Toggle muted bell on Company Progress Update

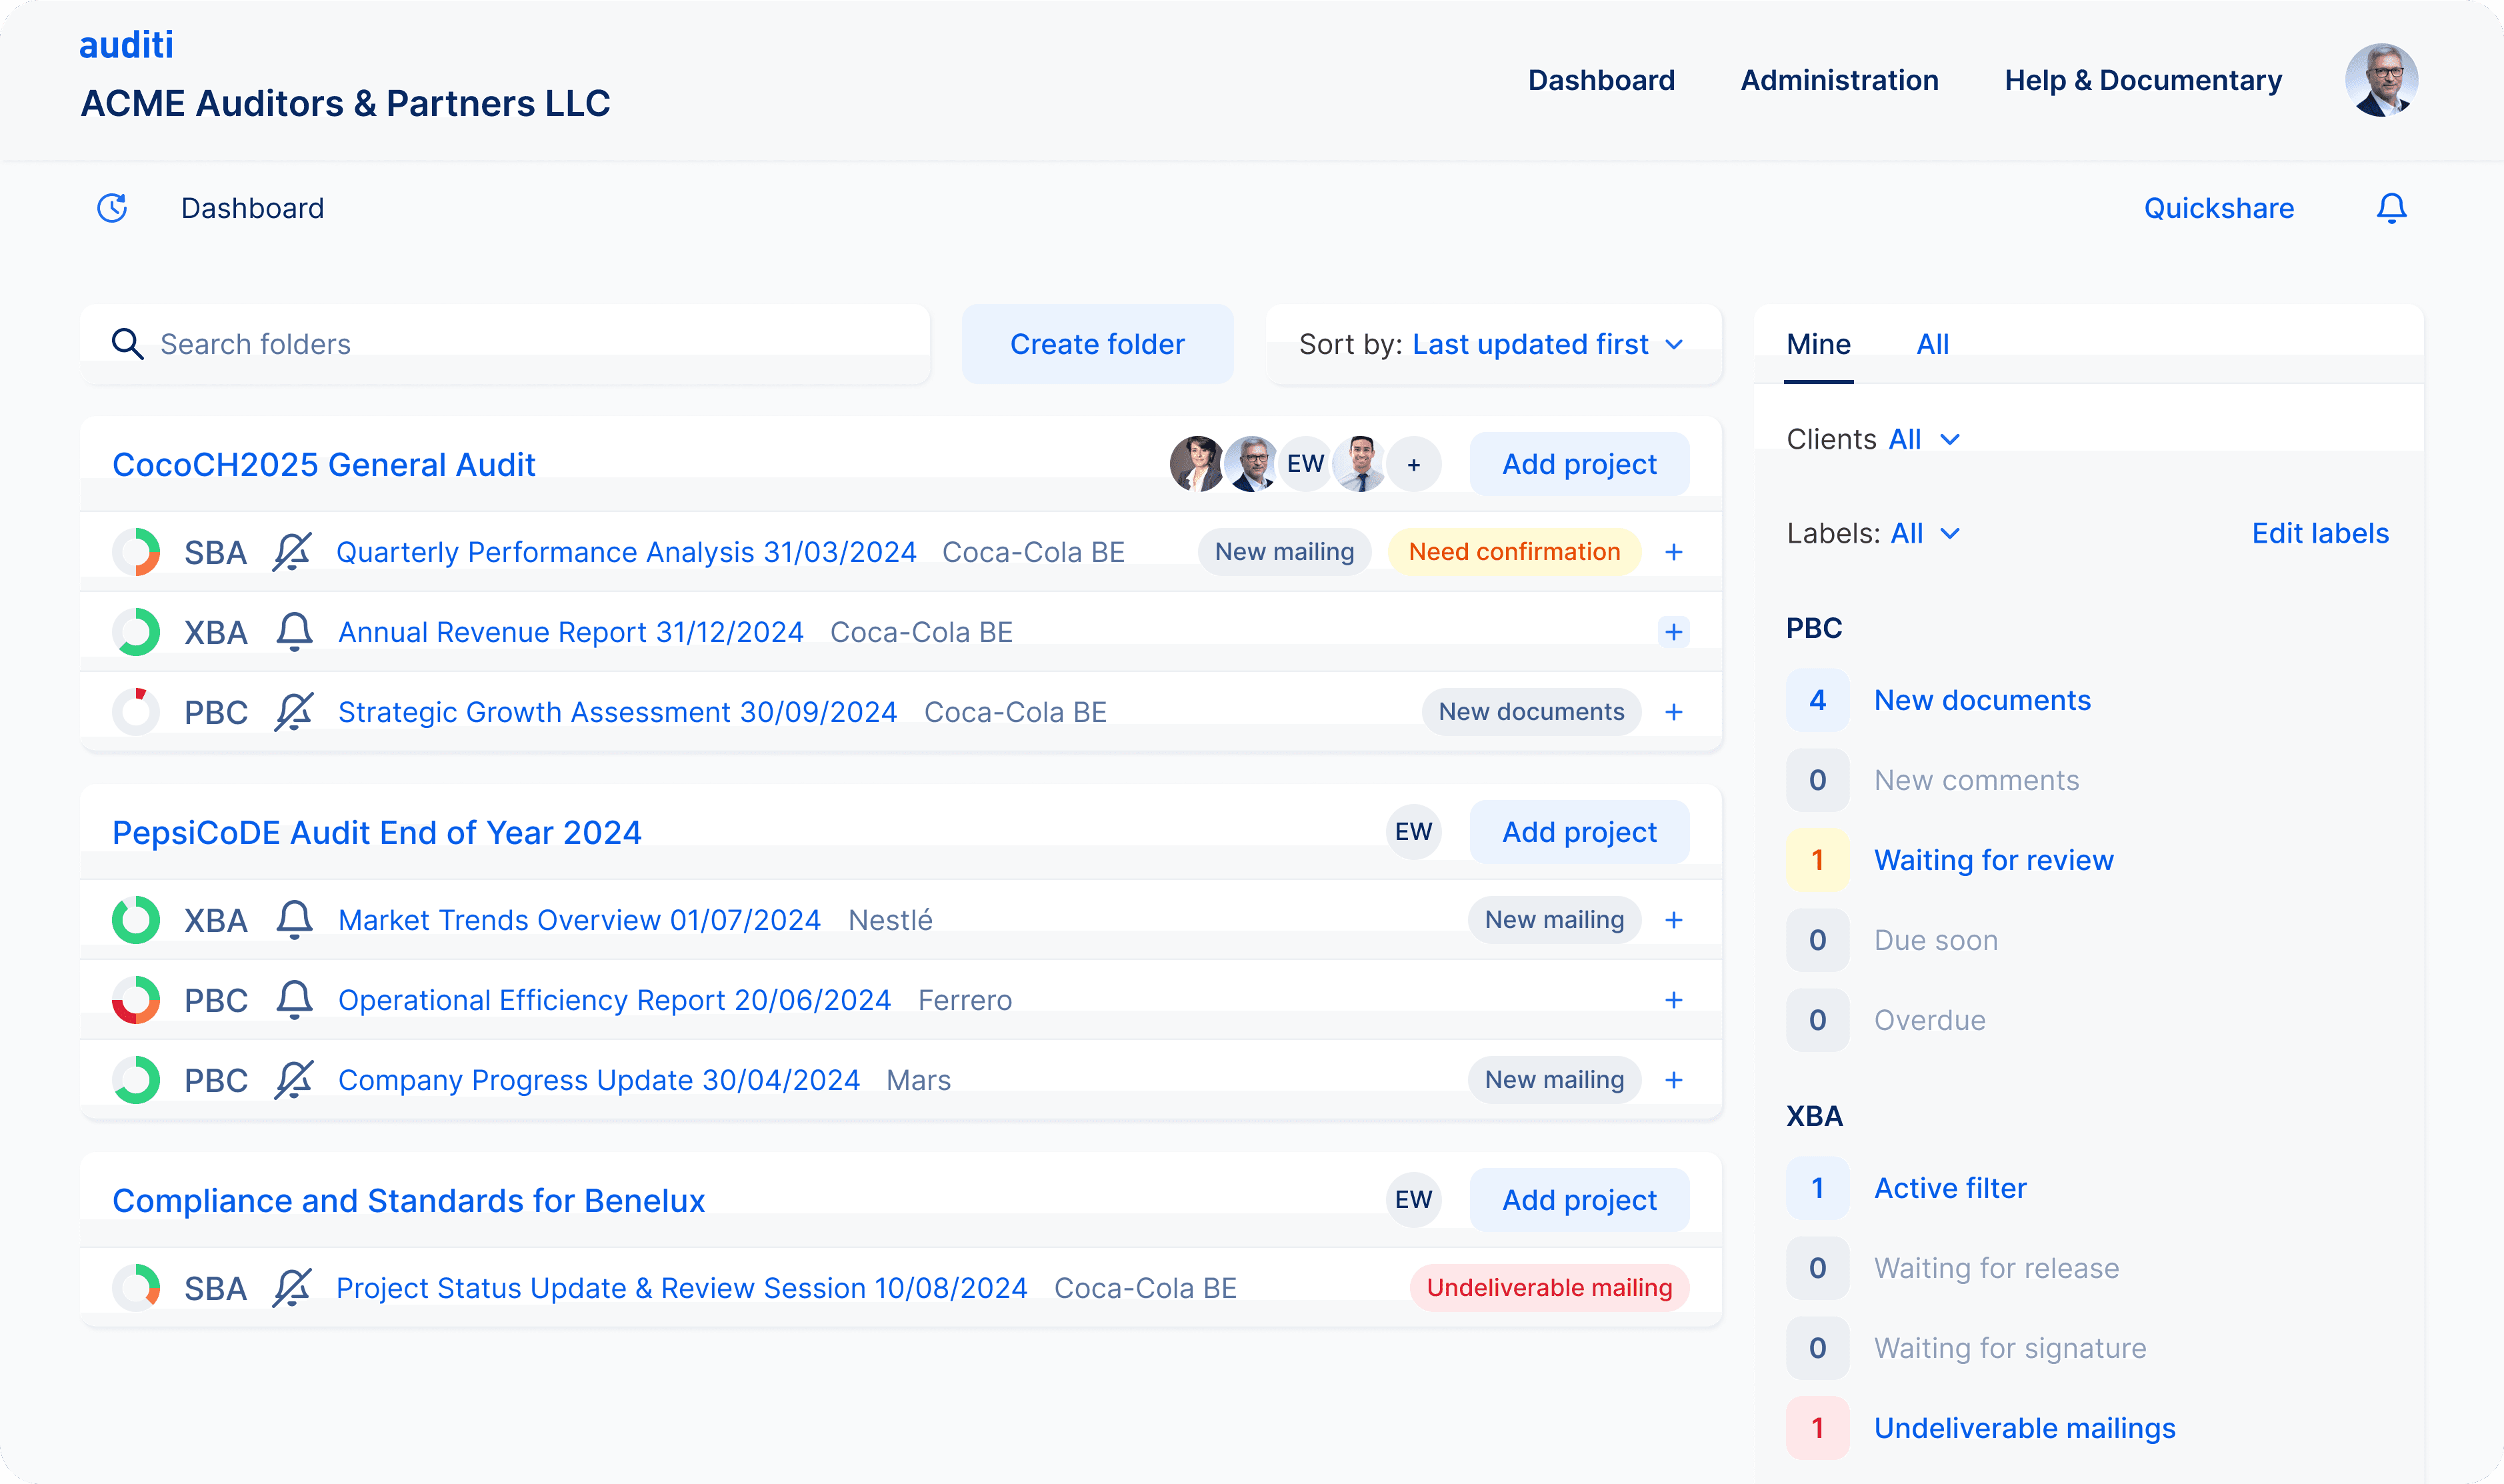coord(294,1080)
